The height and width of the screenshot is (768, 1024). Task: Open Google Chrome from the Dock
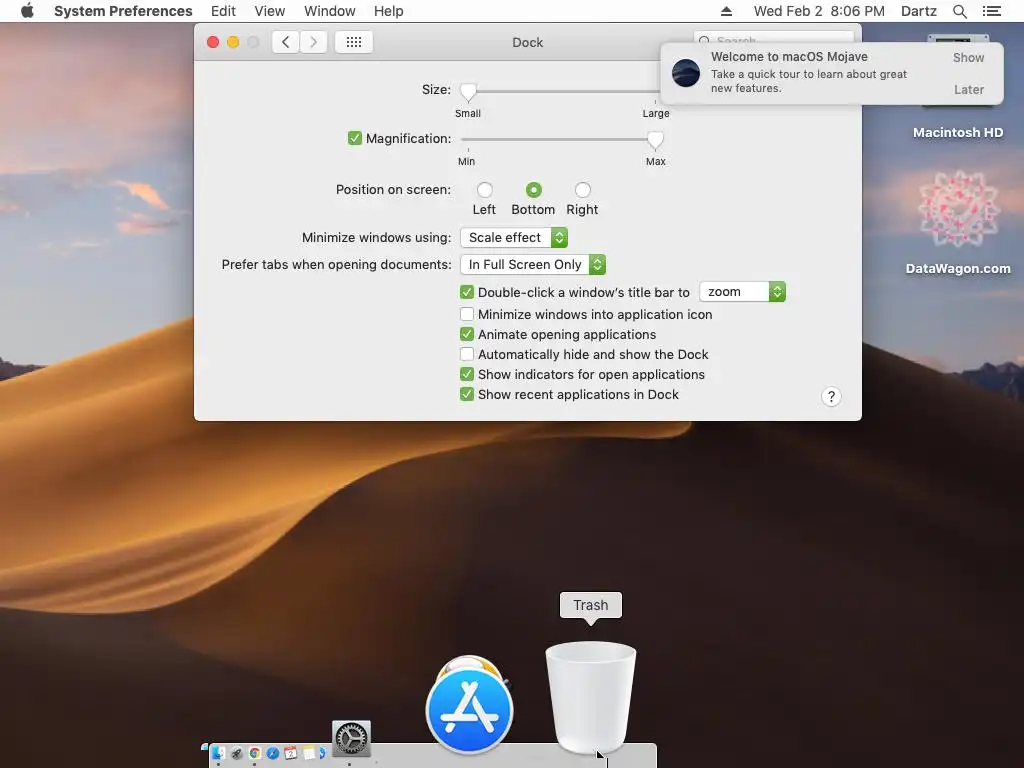(x=255, y=753)
